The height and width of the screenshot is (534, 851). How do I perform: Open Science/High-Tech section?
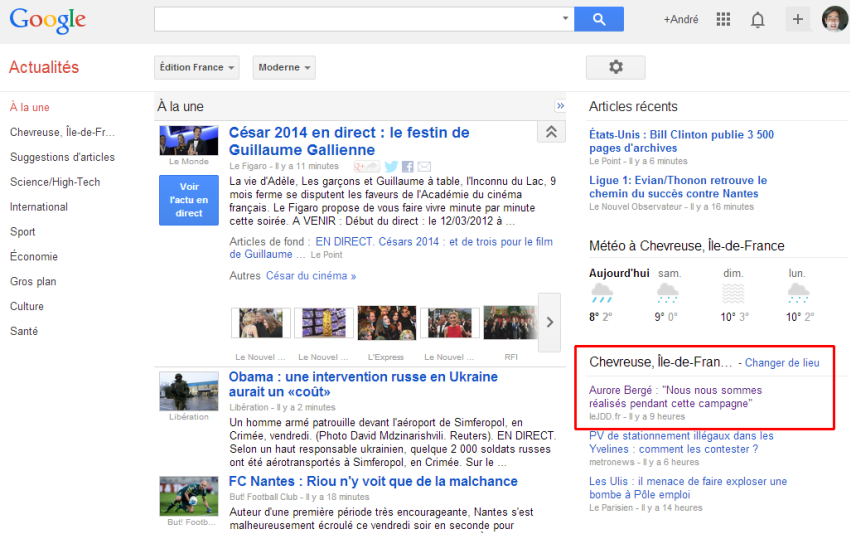pos(55,182)
